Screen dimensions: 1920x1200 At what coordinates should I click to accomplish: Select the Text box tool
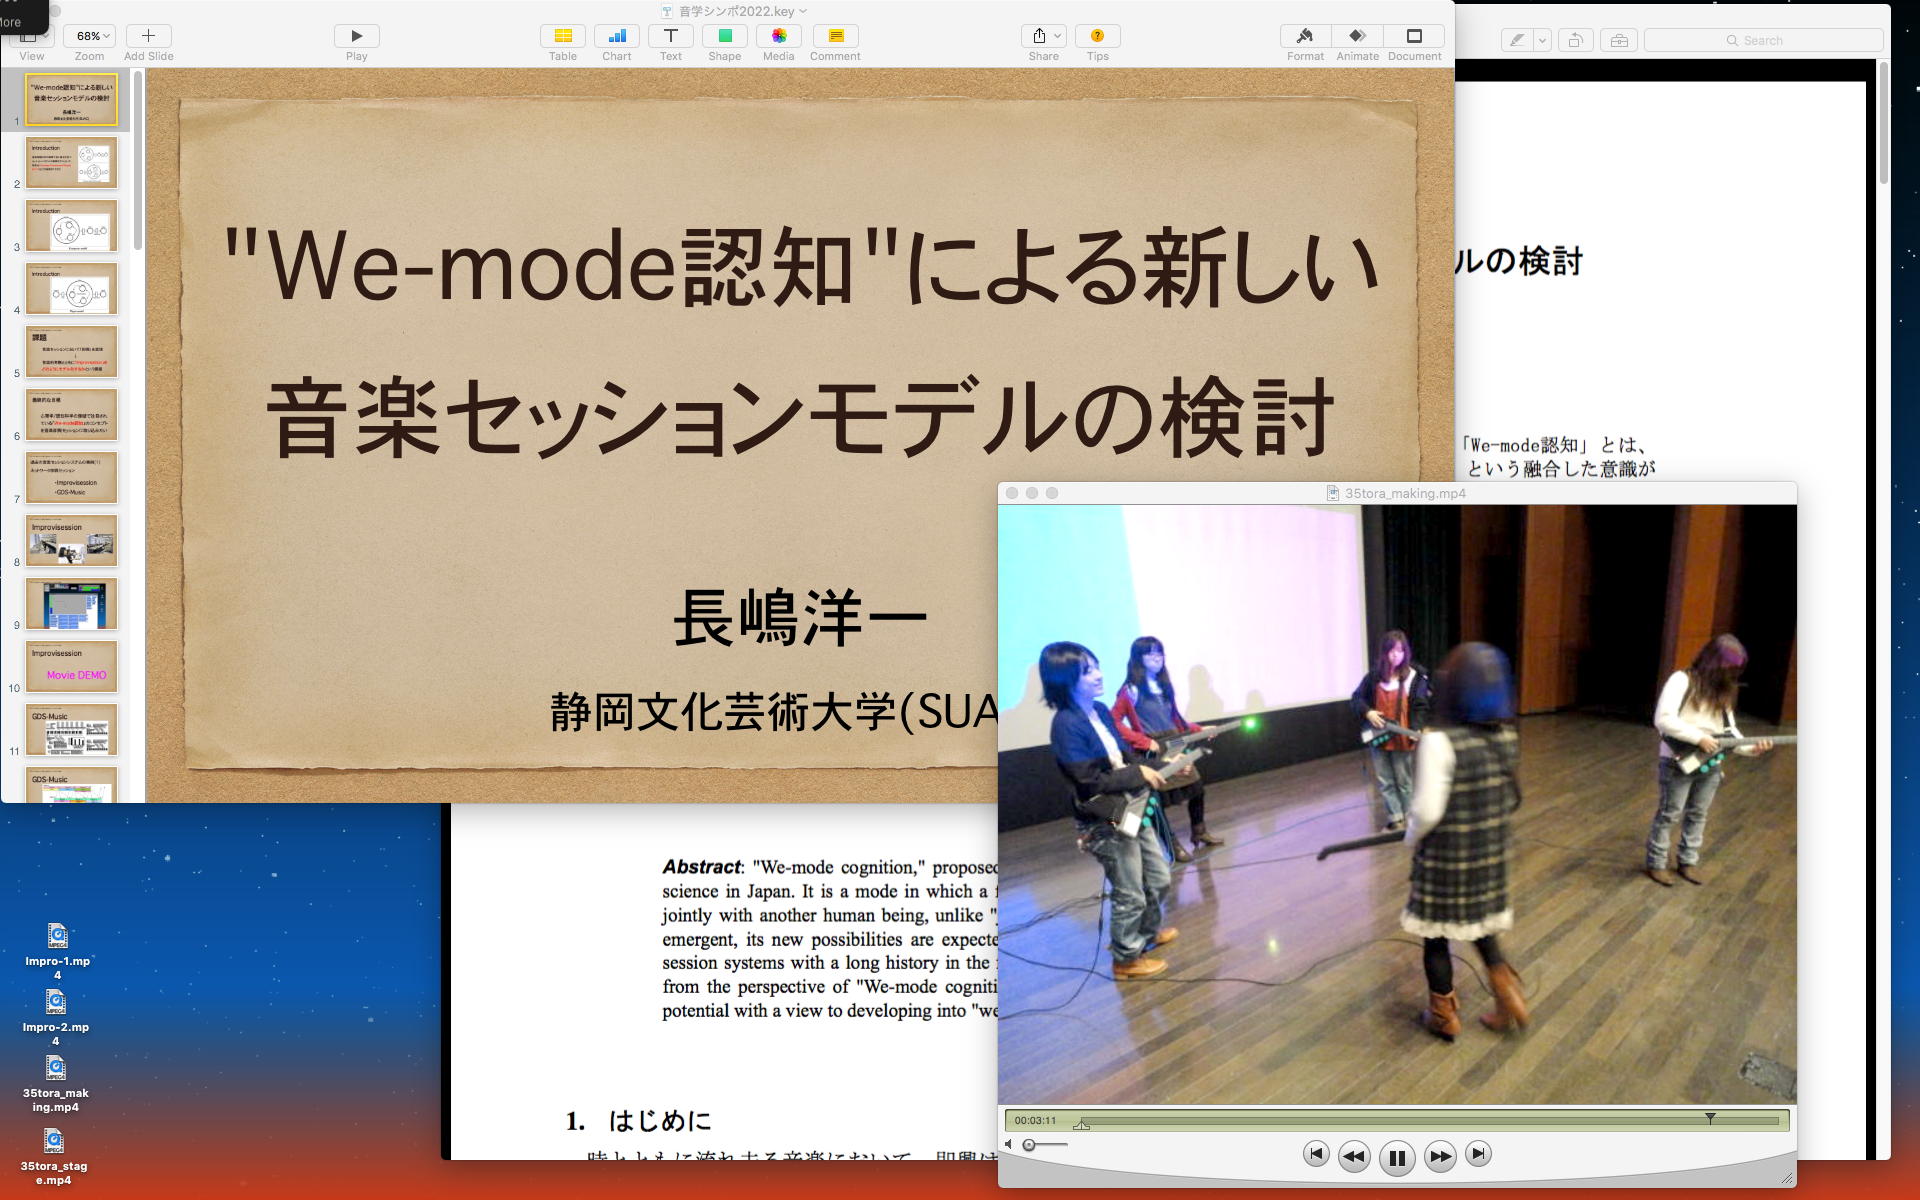[670, 37]
